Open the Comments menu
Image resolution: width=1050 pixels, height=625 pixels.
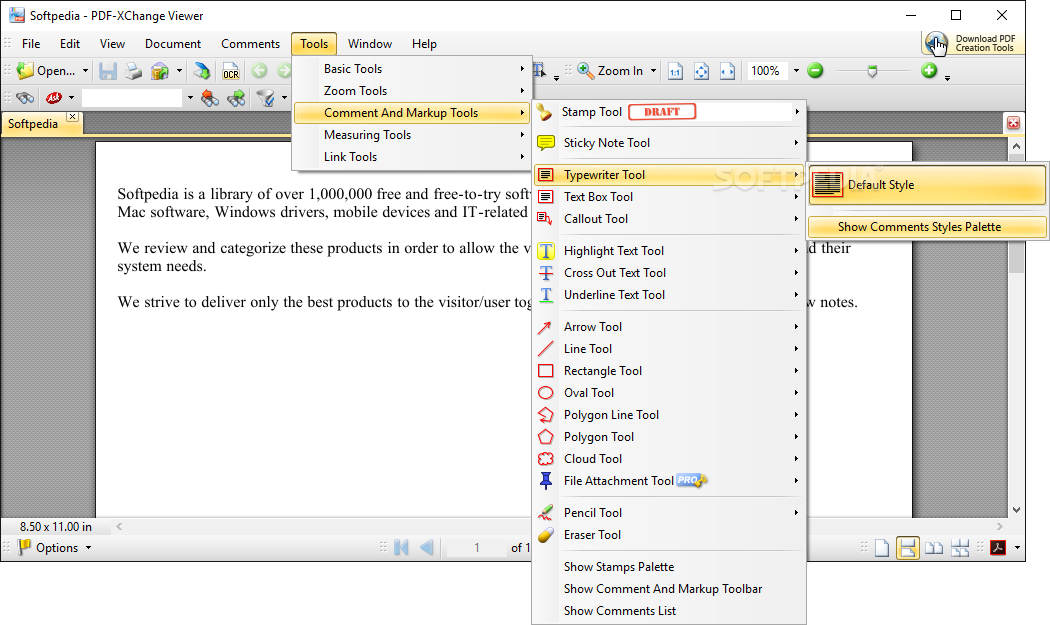point(250,44)
